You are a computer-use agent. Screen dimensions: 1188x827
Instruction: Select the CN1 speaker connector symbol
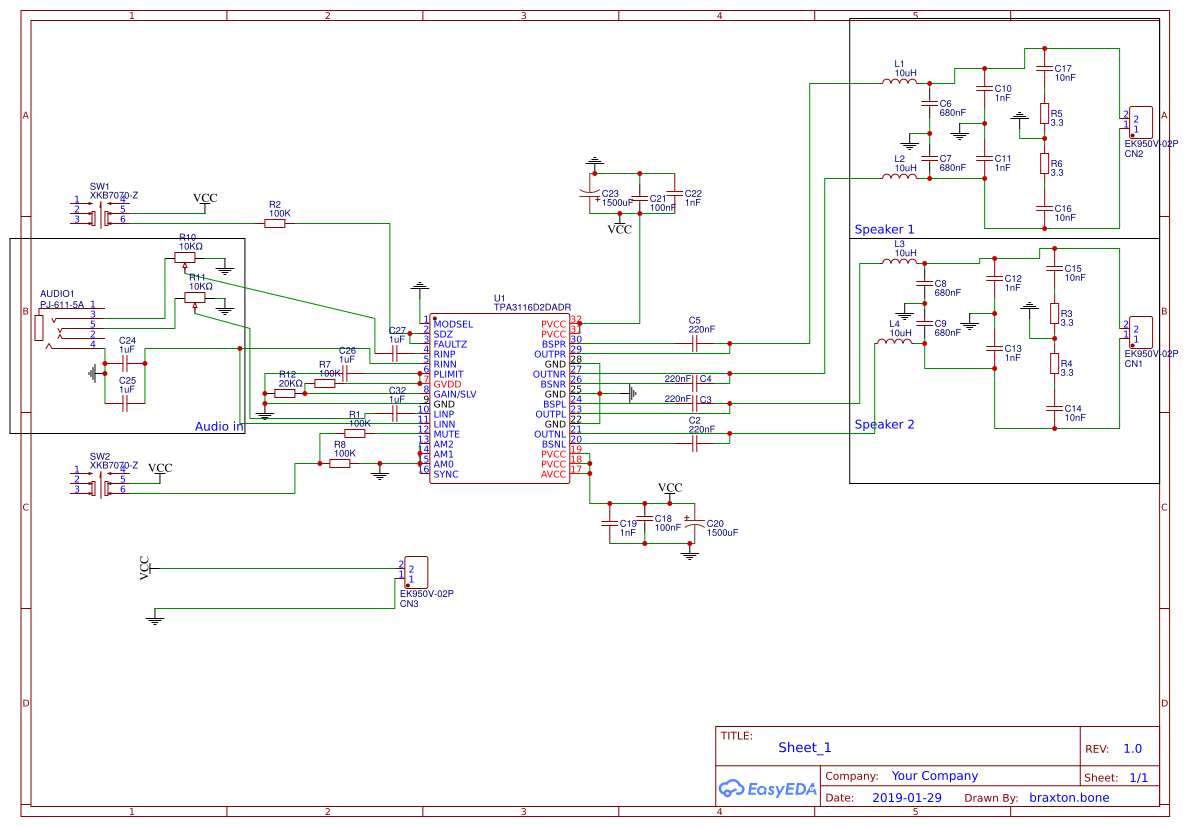click(1140, 333)
